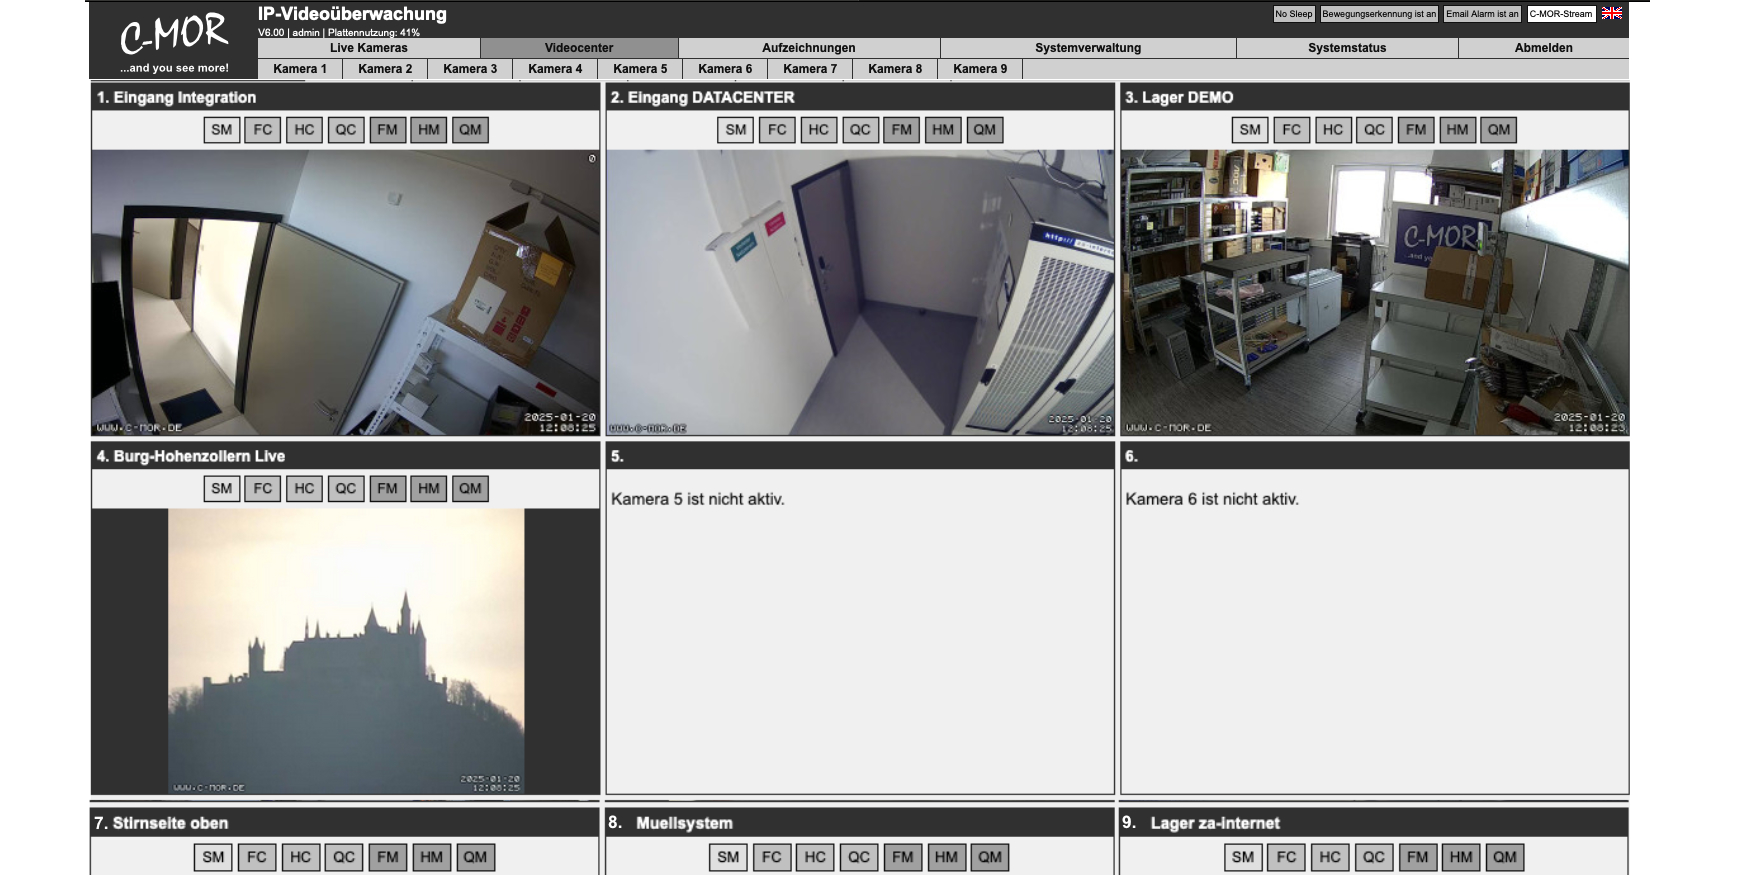This screenshot has height=875, width=1738.
Task: Click FM under Eingang Integration
Action: click(x=388, y=130)
